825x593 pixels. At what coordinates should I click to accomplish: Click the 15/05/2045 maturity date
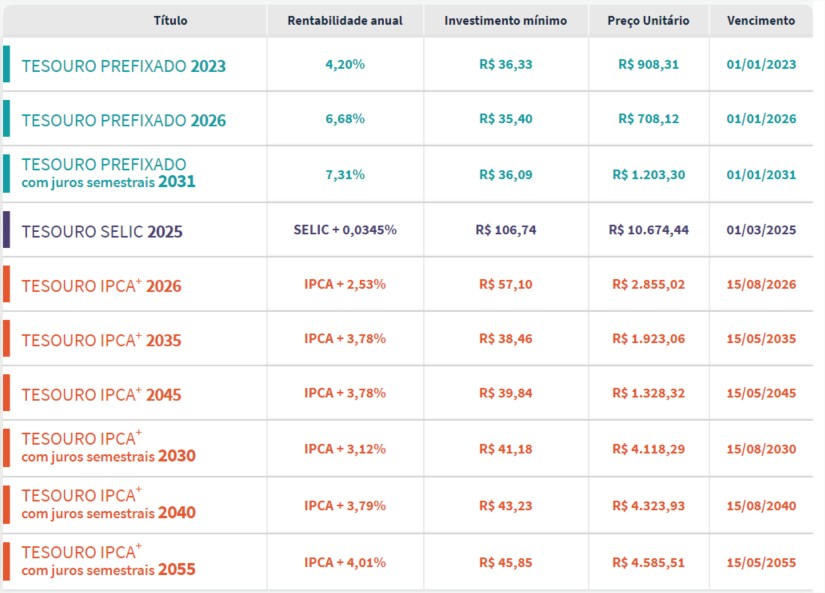761,393
